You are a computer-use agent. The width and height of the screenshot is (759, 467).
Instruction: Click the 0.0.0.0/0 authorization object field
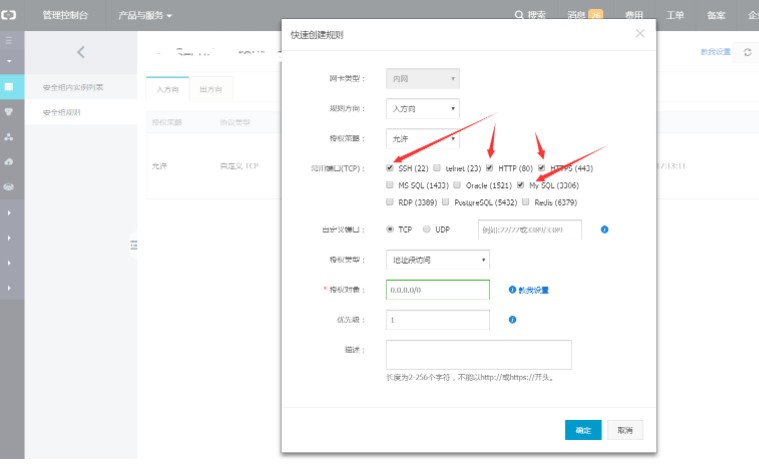437,290
